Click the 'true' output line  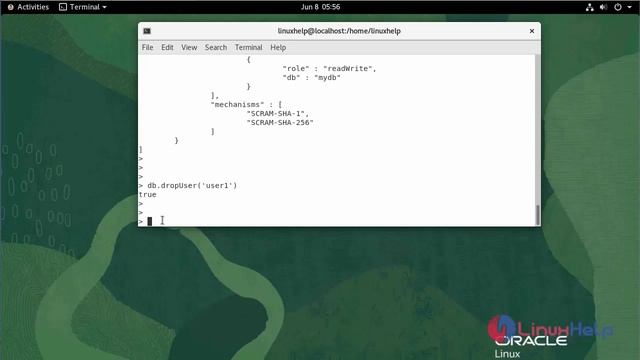[147, 195]
